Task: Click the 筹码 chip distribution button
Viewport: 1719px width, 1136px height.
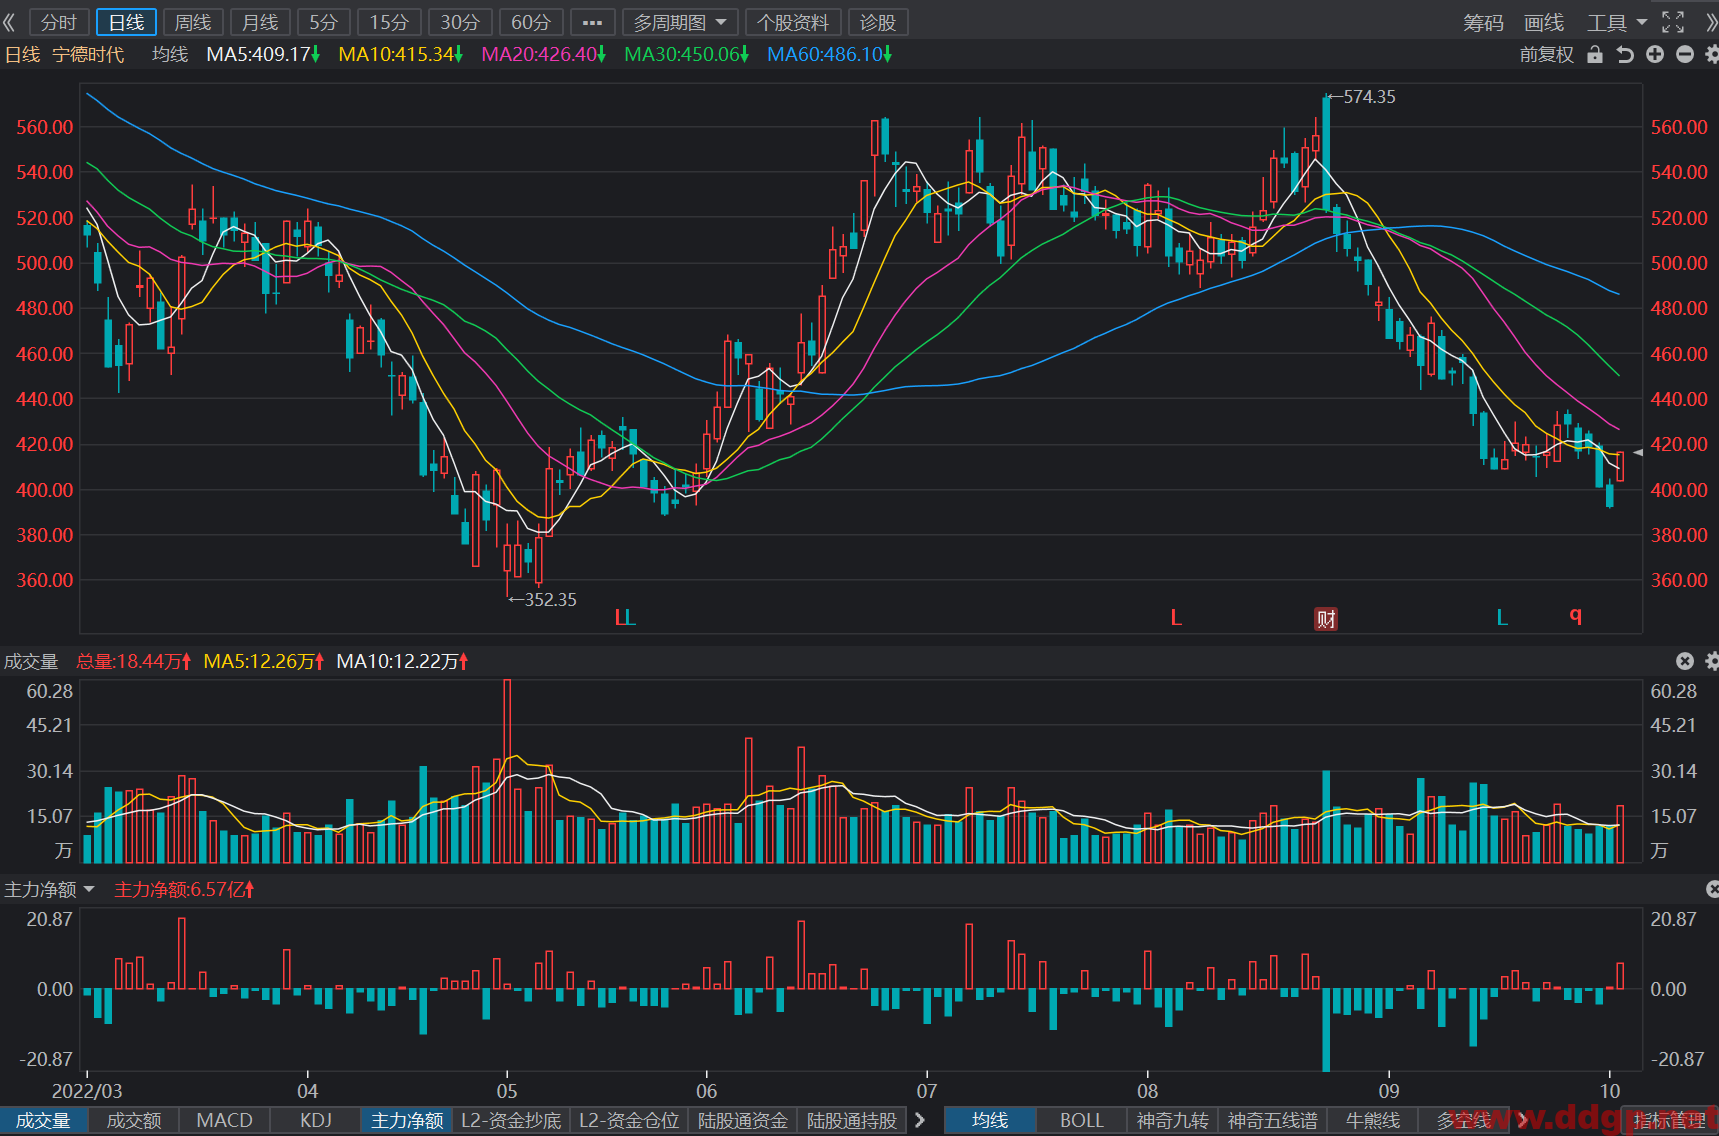Action: point(1483,22)
